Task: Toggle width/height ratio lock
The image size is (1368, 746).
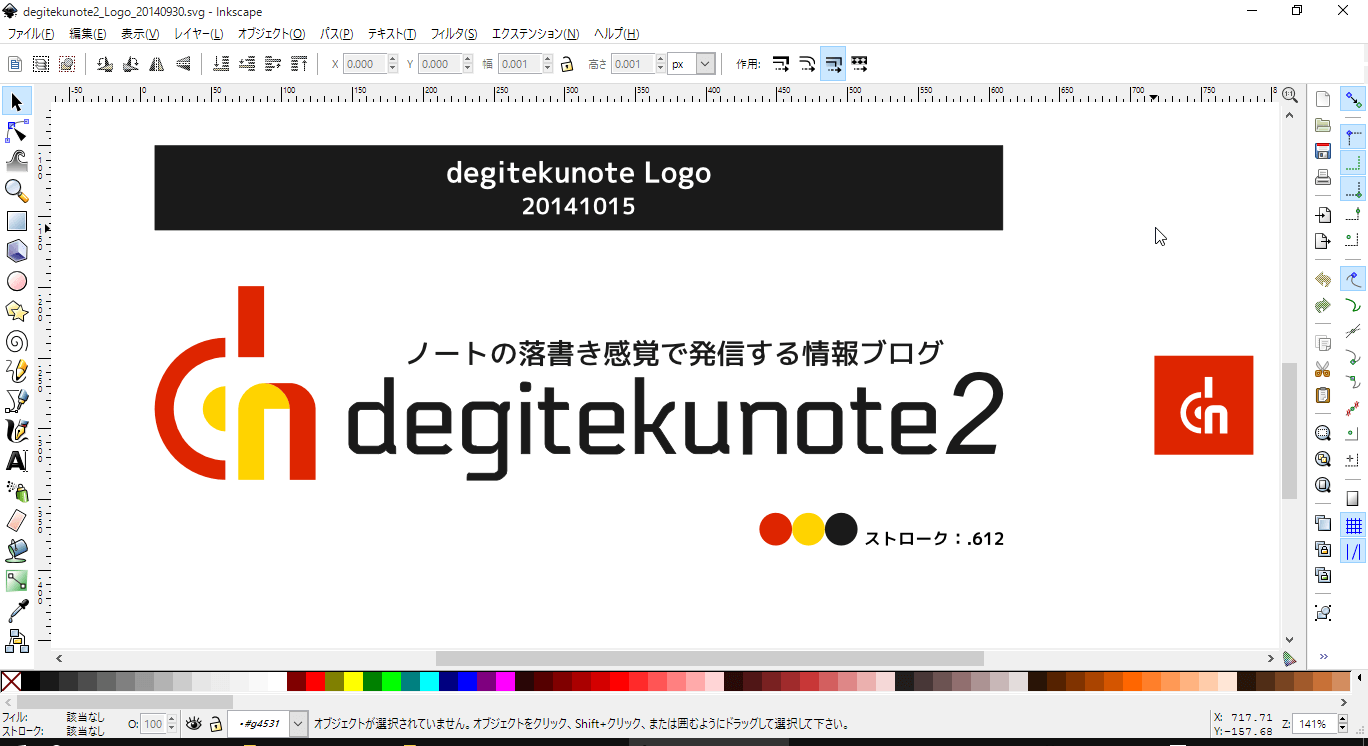Action: 567,64
